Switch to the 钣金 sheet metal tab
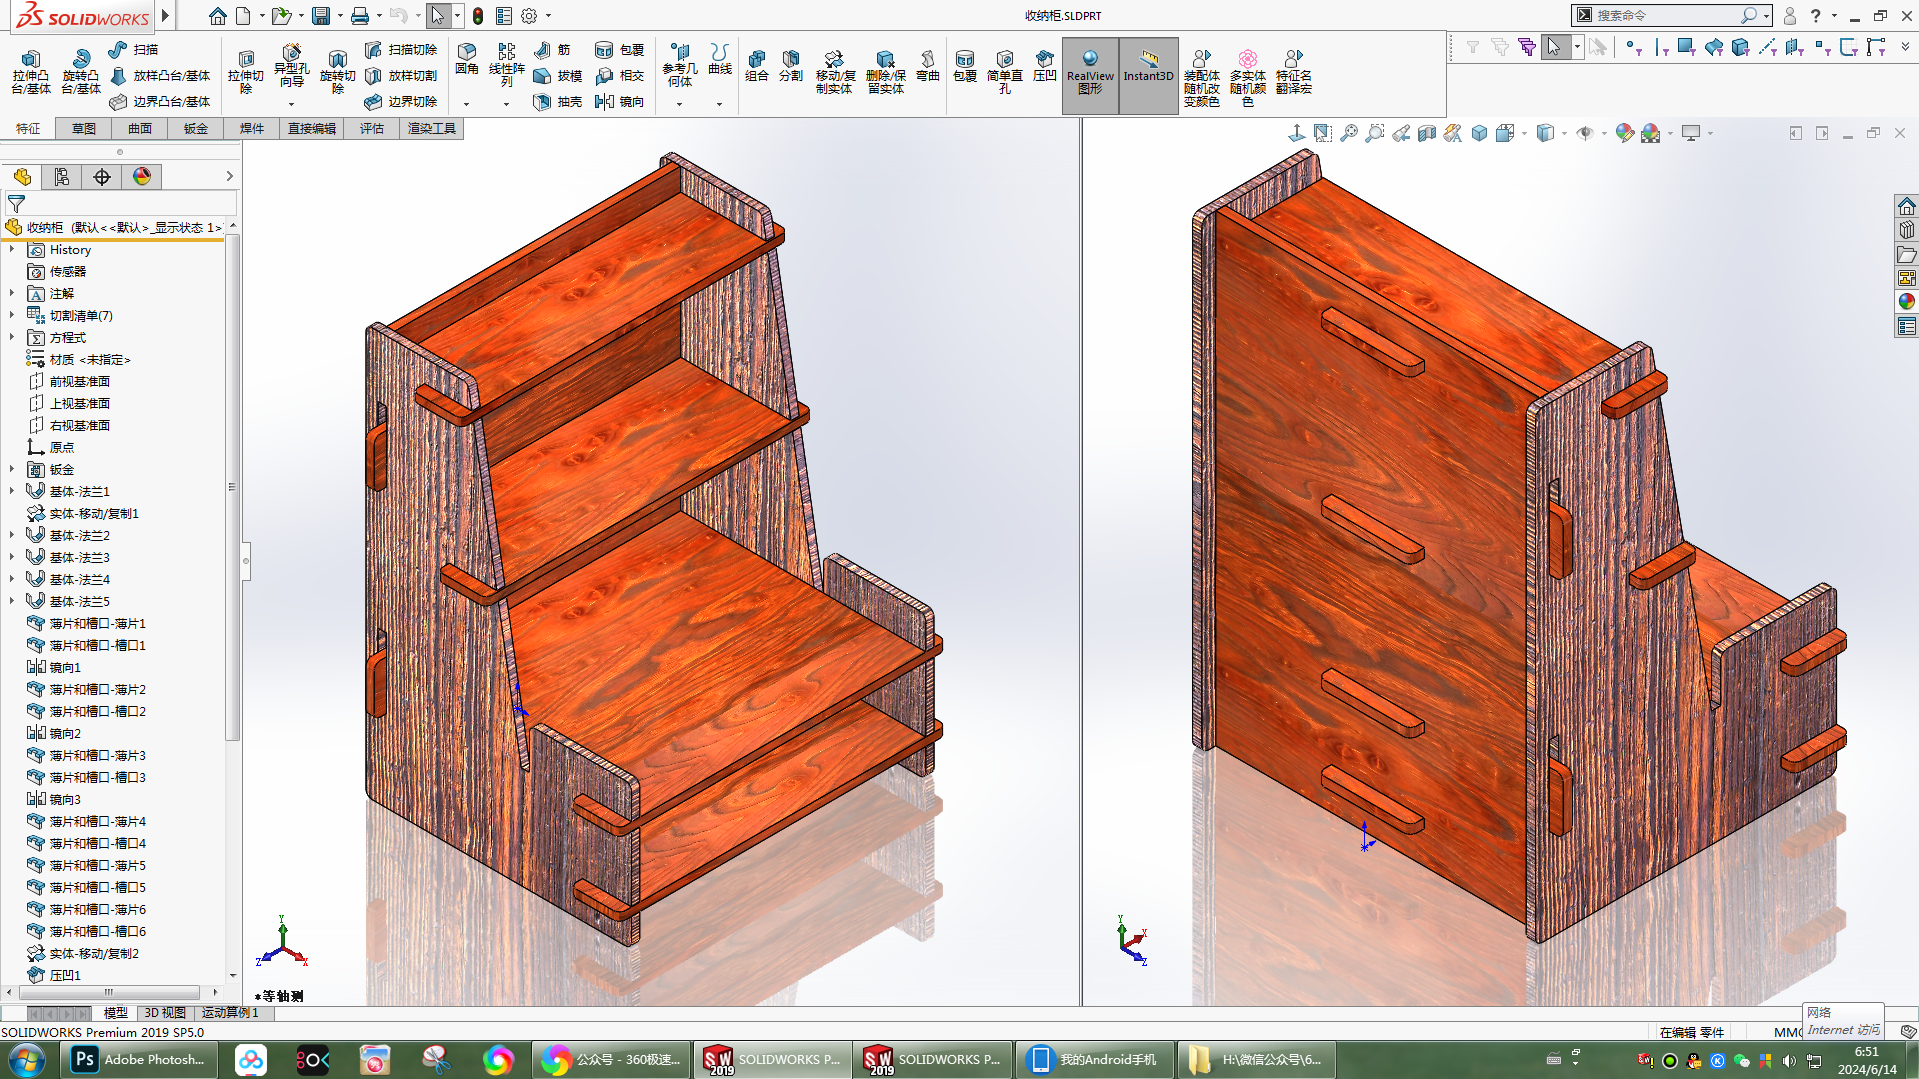This screenshot has height=1079, width=1919. tap(196, 129)
